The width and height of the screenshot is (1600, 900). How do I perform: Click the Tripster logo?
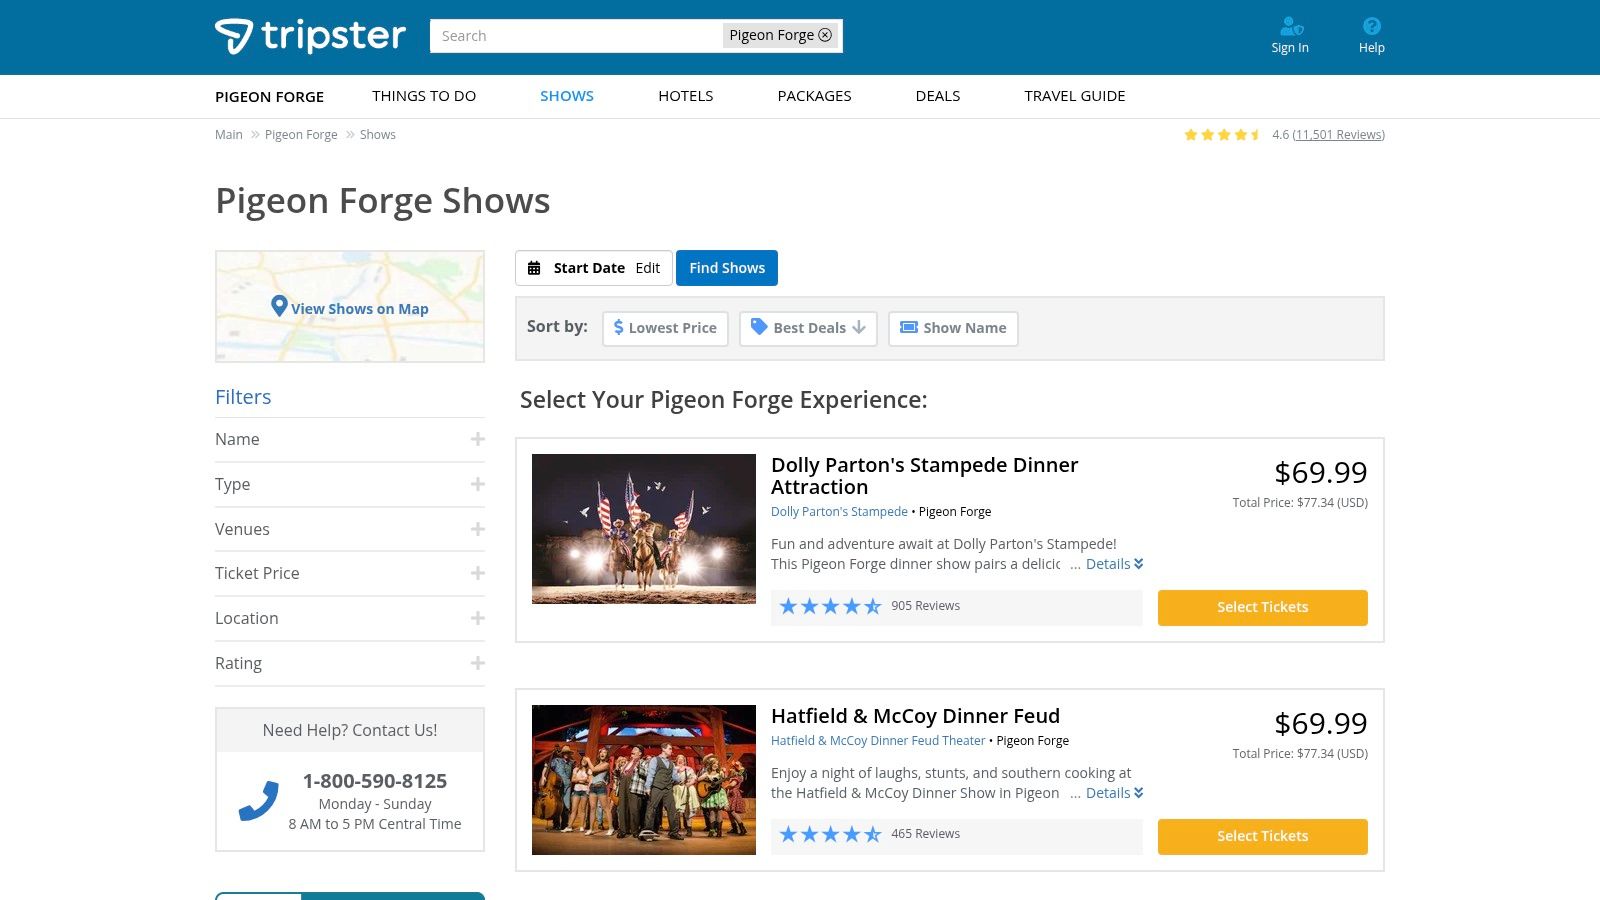(310, 36)
